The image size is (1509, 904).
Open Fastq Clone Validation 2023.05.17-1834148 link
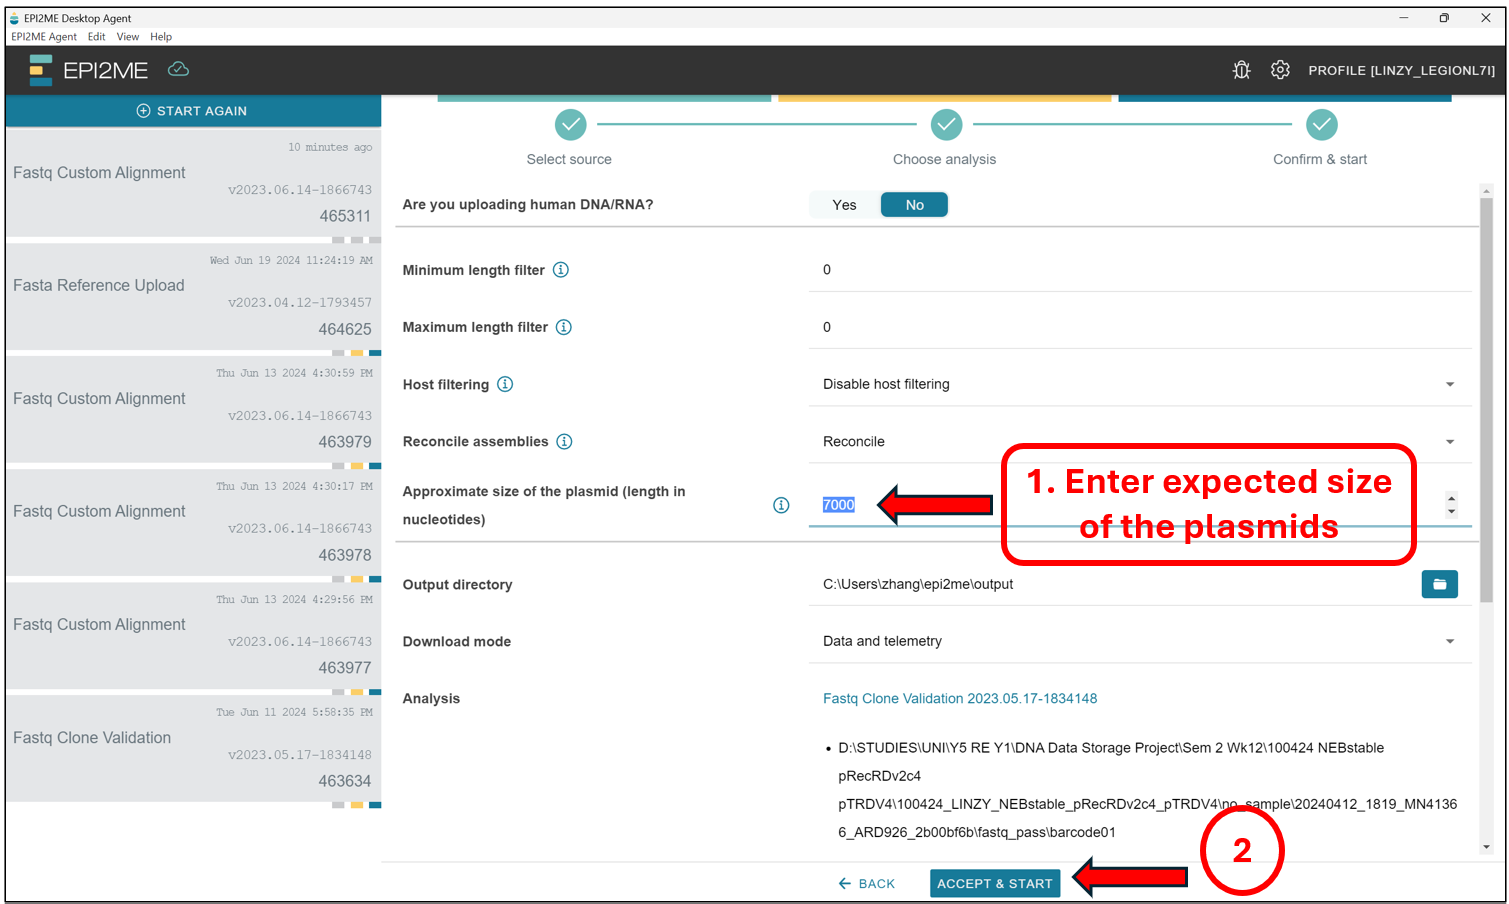point(960,698)
